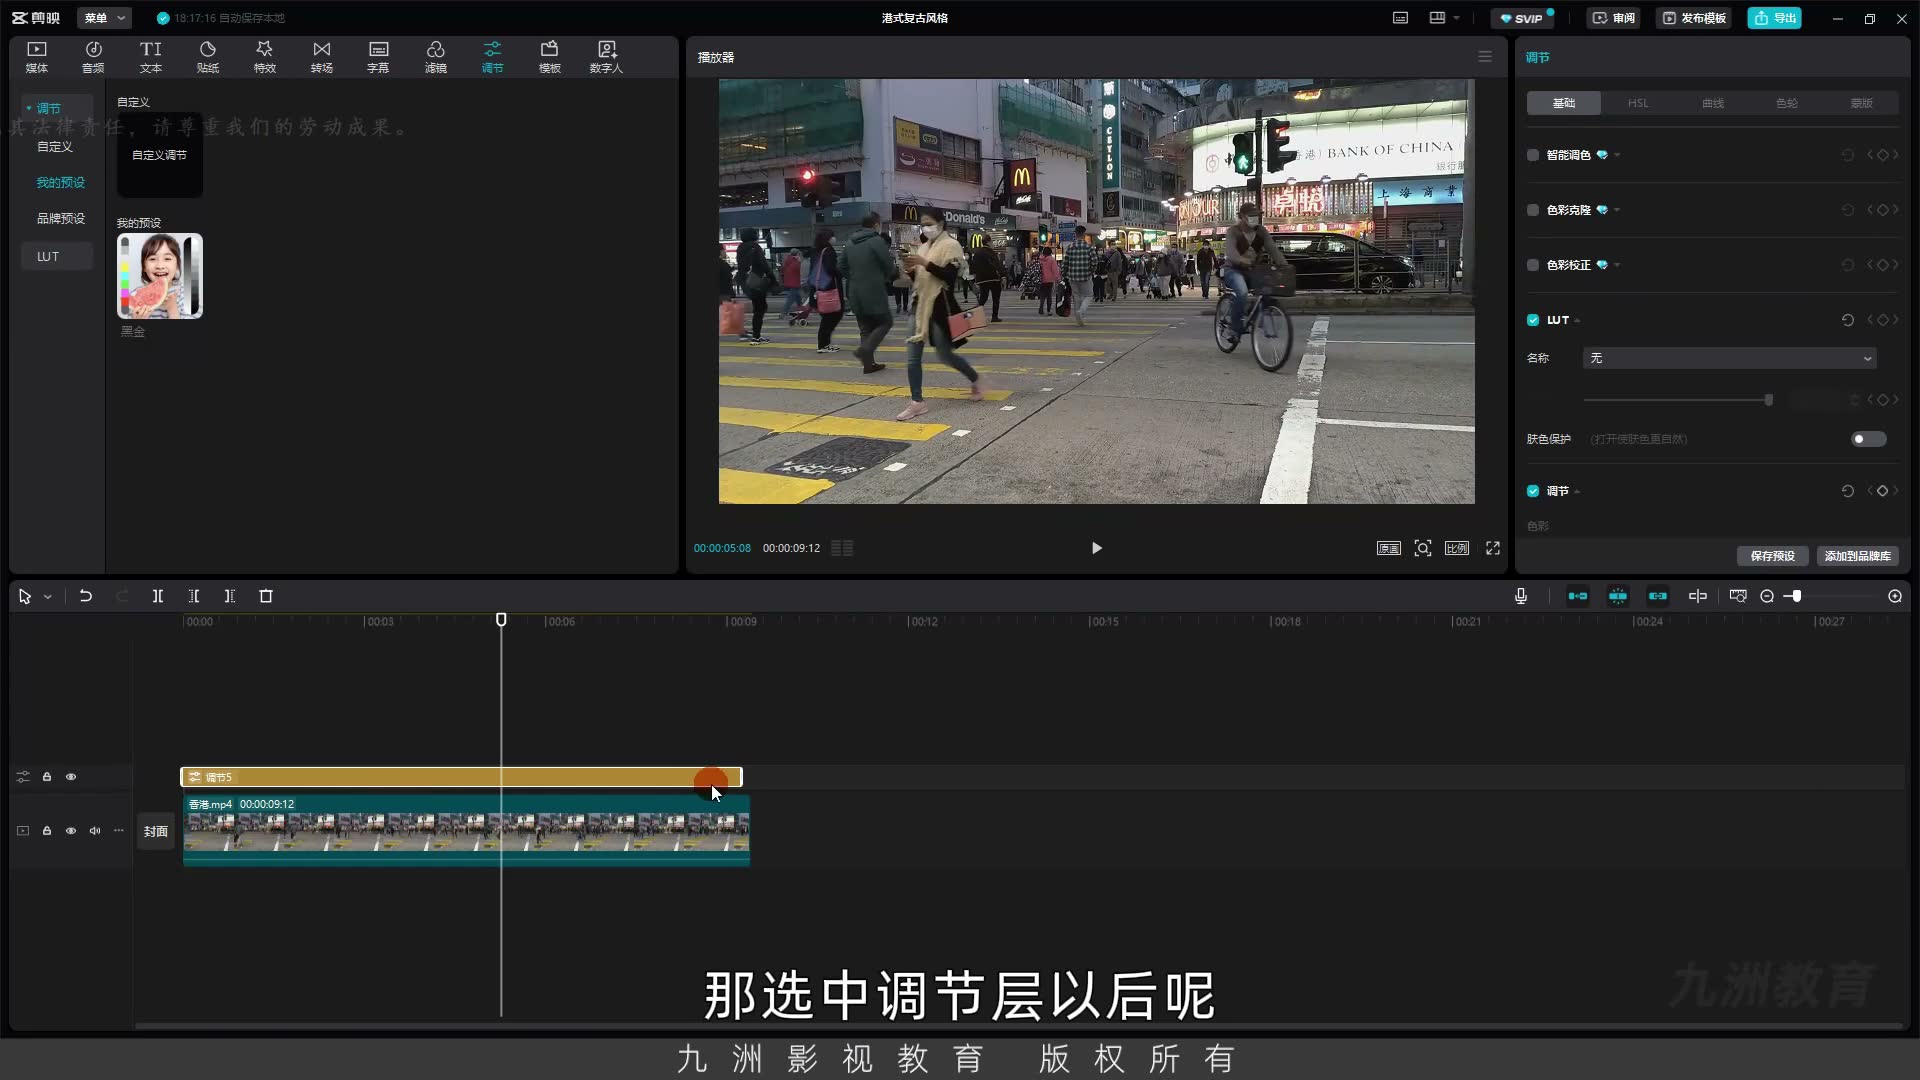Open the 滤镜 filters panel
Screen dimensions: 1920x1080
pyautogui.click(x=436, y=57)
